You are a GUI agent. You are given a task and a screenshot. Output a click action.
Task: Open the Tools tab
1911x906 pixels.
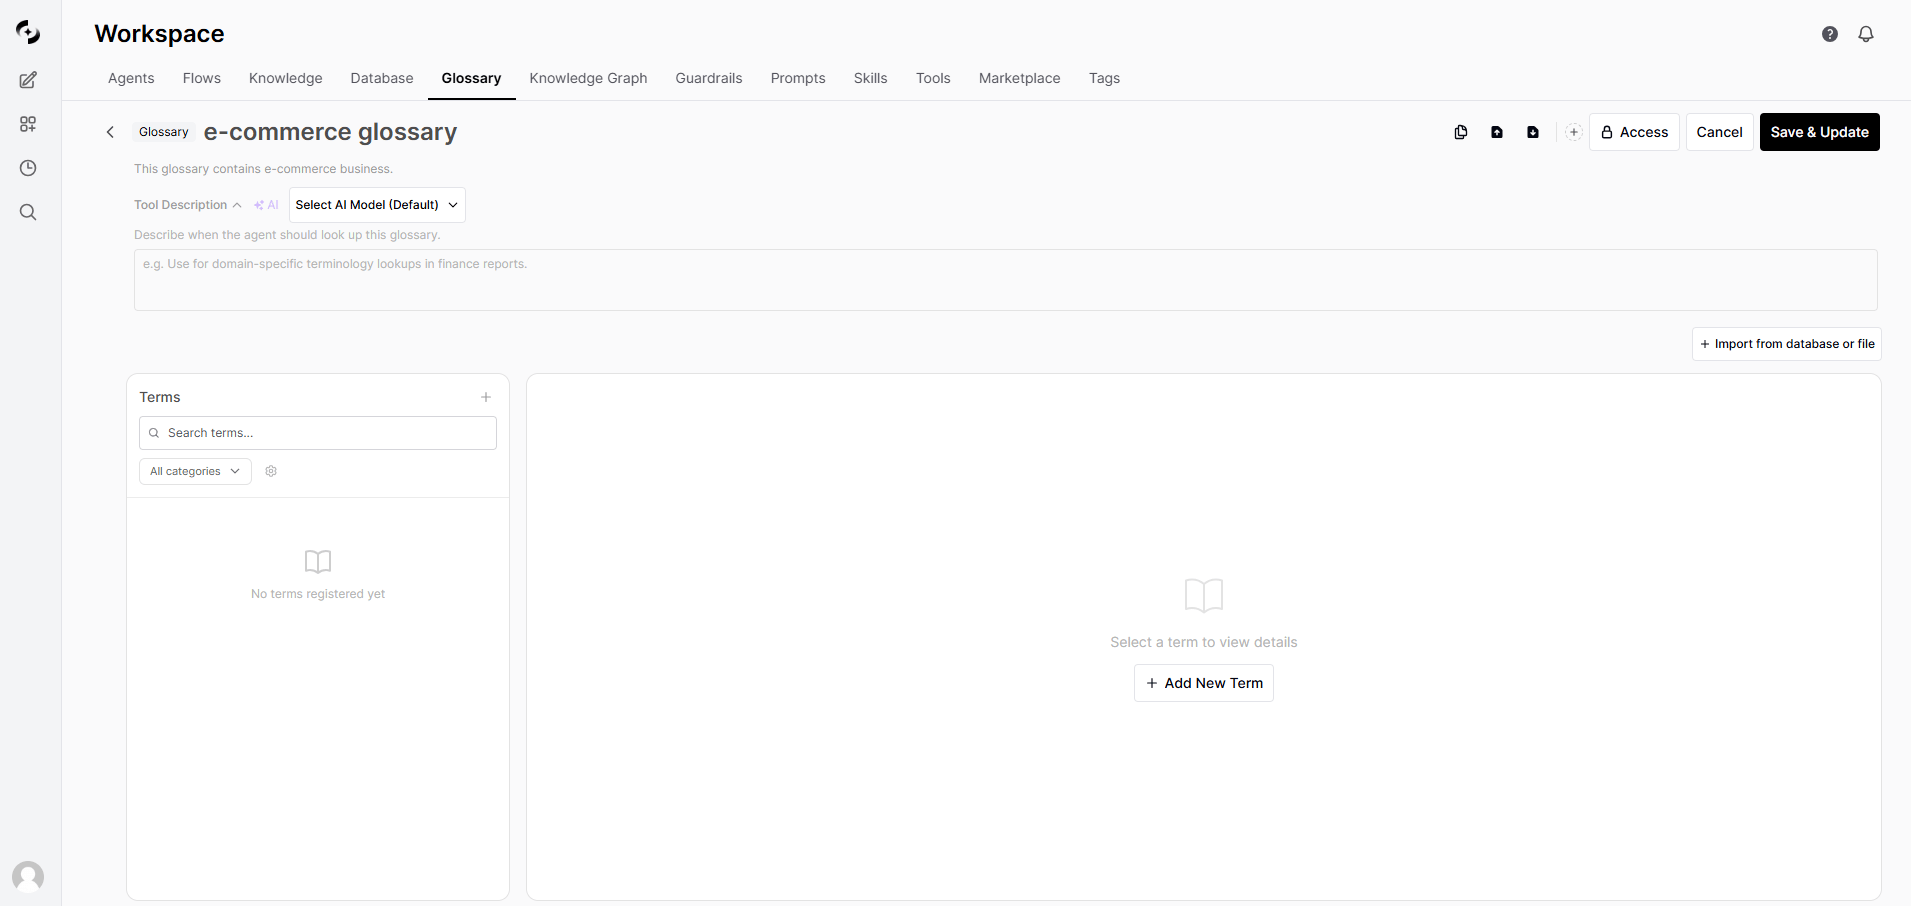933,78
